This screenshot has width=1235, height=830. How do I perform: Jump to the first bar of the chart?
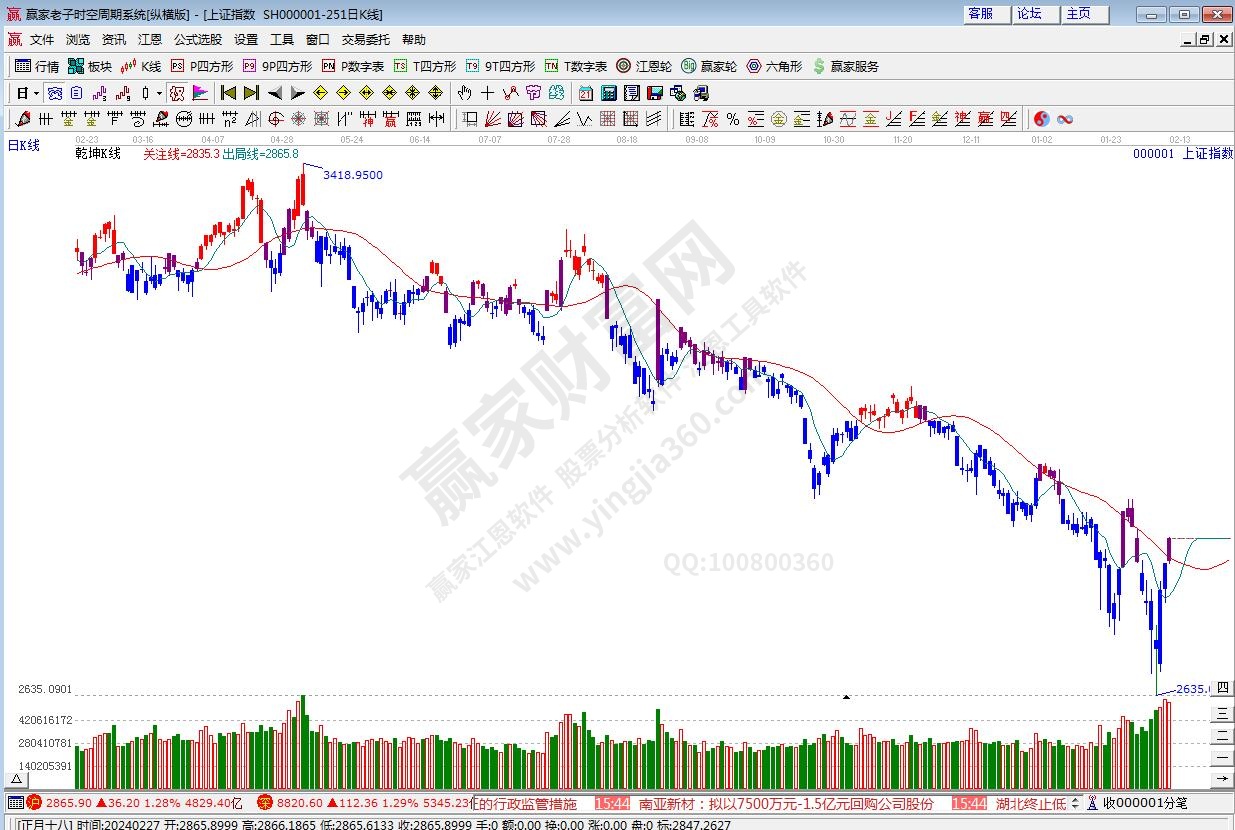coord(228,93)
